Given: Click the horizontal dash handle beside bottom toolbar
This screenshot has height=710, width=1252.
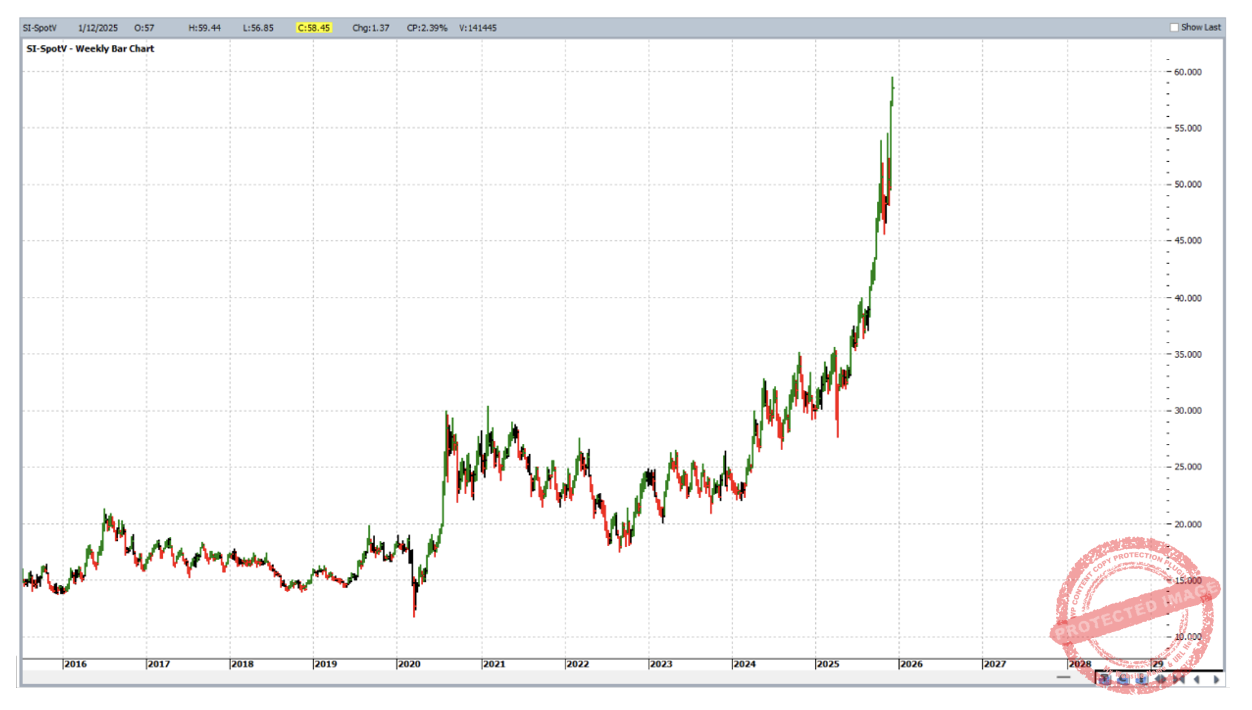Looking at the screenshot, I should [1063, 677].
